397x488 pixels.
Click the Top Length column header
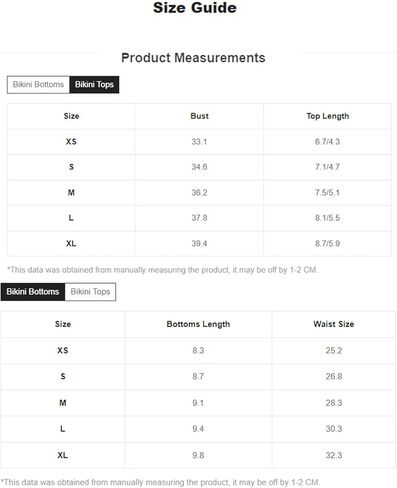click(x=328, y=116)
